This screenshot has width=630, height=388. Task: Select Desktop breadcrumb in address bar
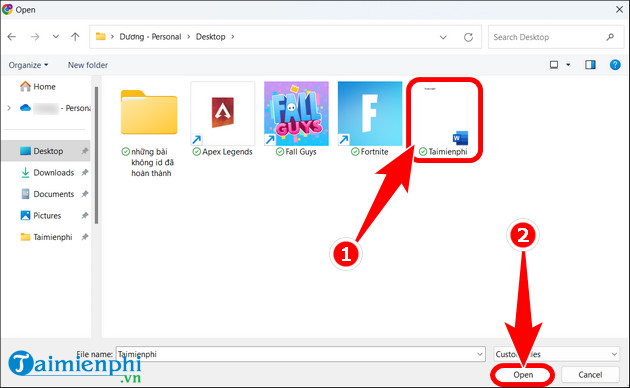(x=211, y=37)
